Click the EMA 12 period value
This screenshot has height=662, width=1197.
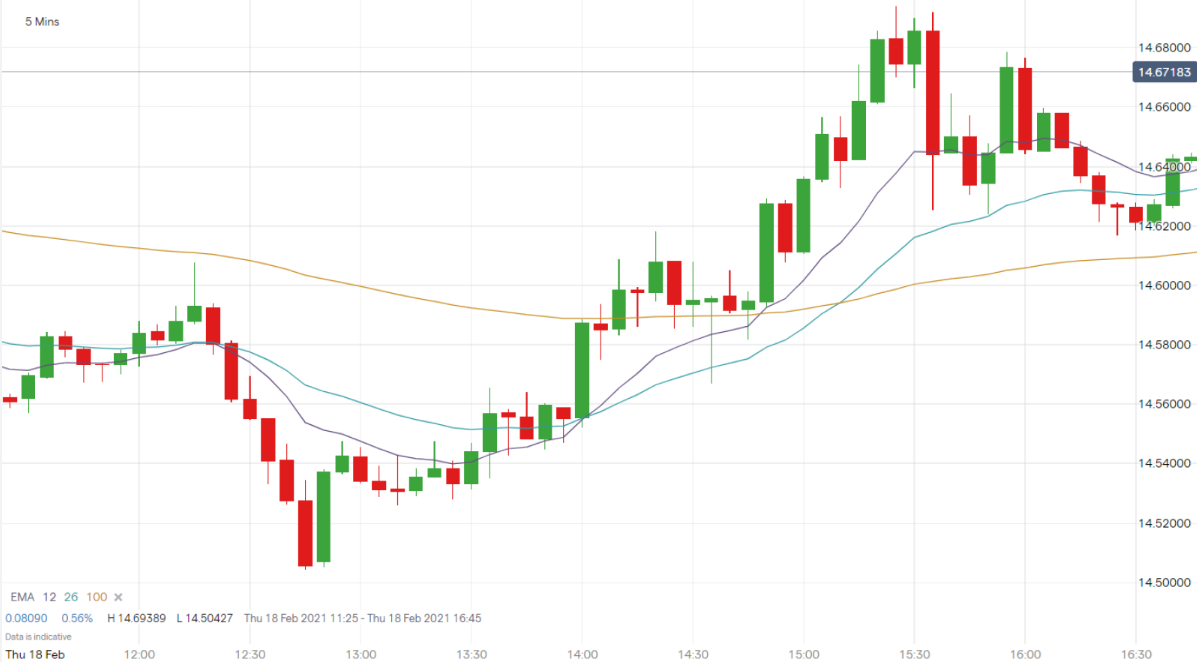pos(50,597)
